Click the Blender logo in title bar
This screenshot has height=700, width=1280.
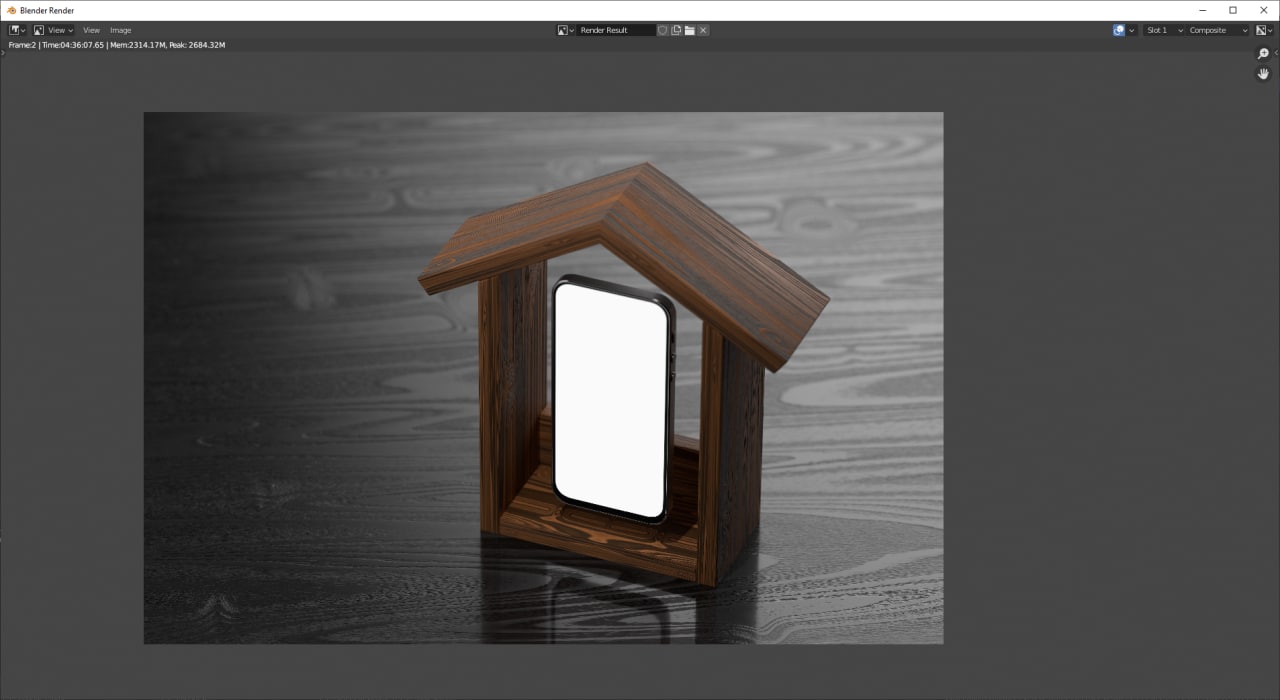click(x=11, y=10)
